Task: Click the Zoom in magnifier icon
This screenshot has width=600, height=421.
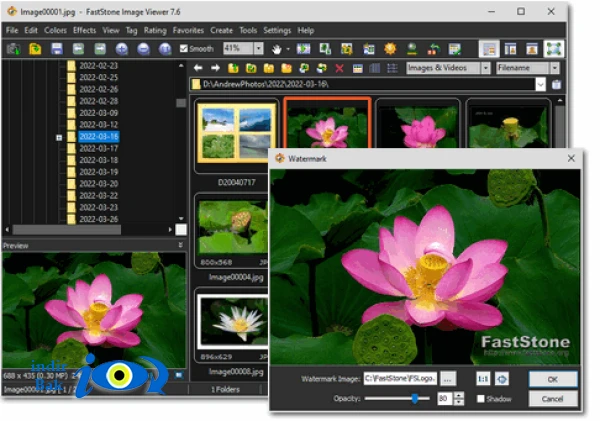Action: 122,49
